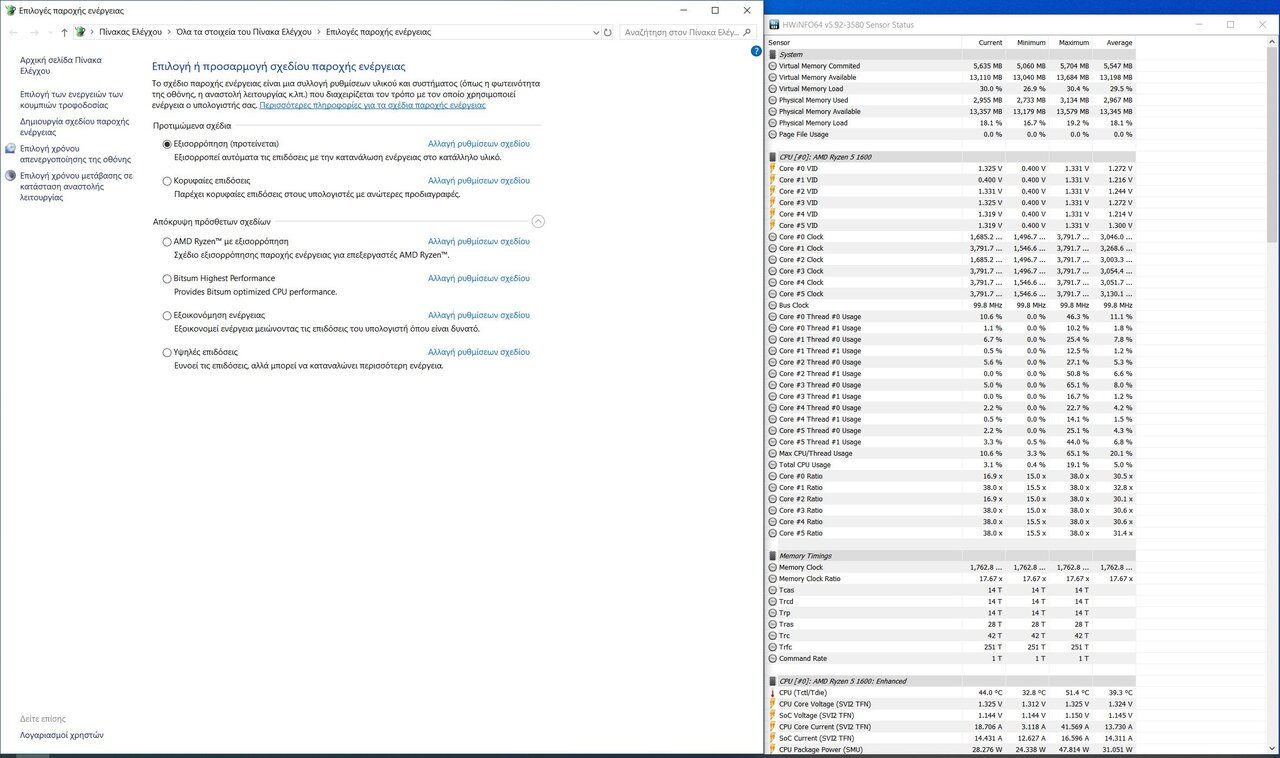The height and width of the screenshot is (758, 1280).
Task: Select the Κορυφαίες επιδόσεις power plan radio button
Action: tap(167, 181)
